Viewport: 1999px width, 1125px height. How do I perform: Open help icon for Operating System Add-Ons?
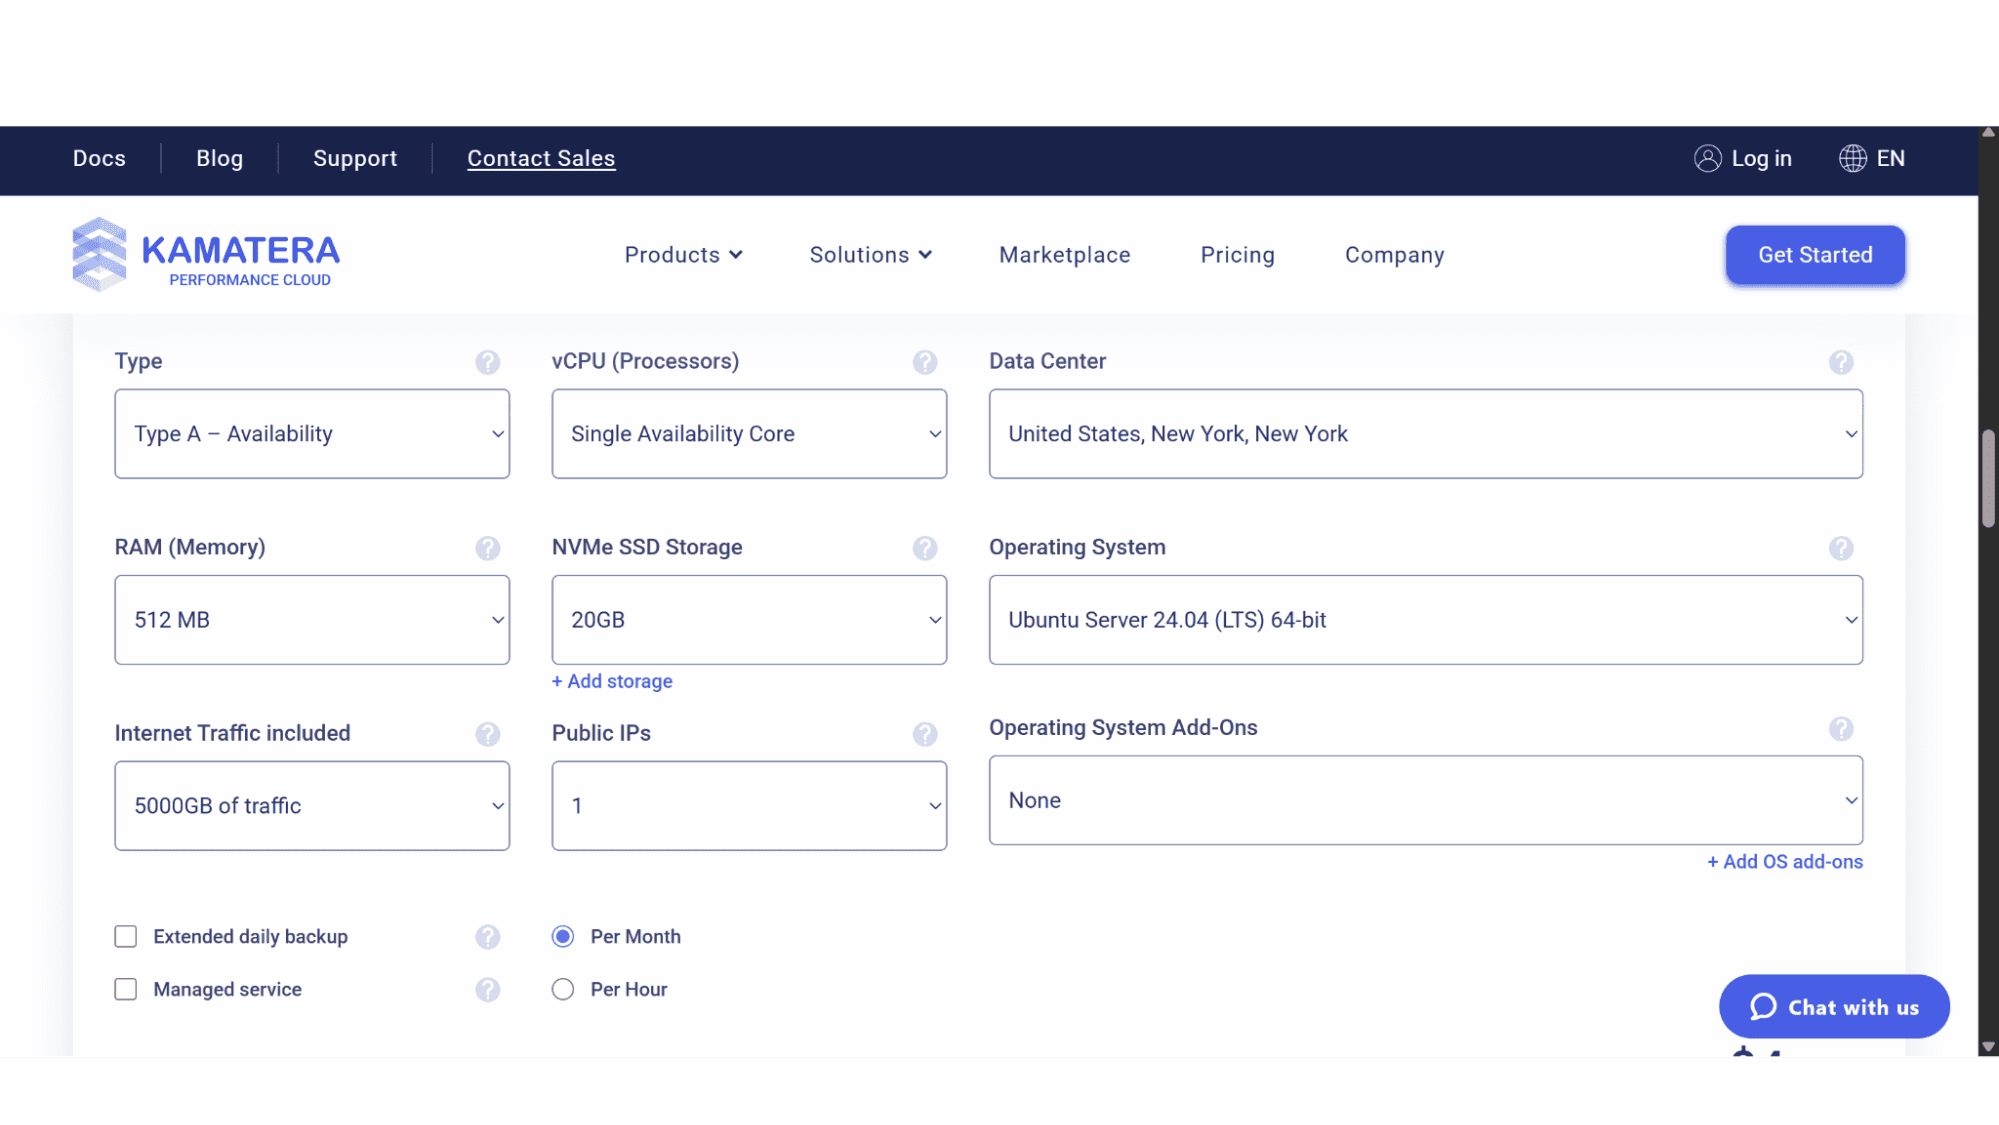(x=1840, y=729)
